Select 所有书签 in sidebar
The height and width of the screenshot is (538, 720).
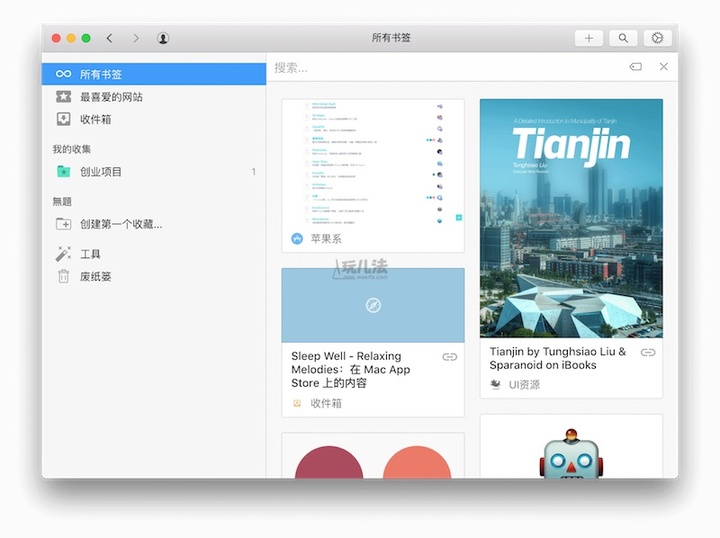(x=101, y=74)
